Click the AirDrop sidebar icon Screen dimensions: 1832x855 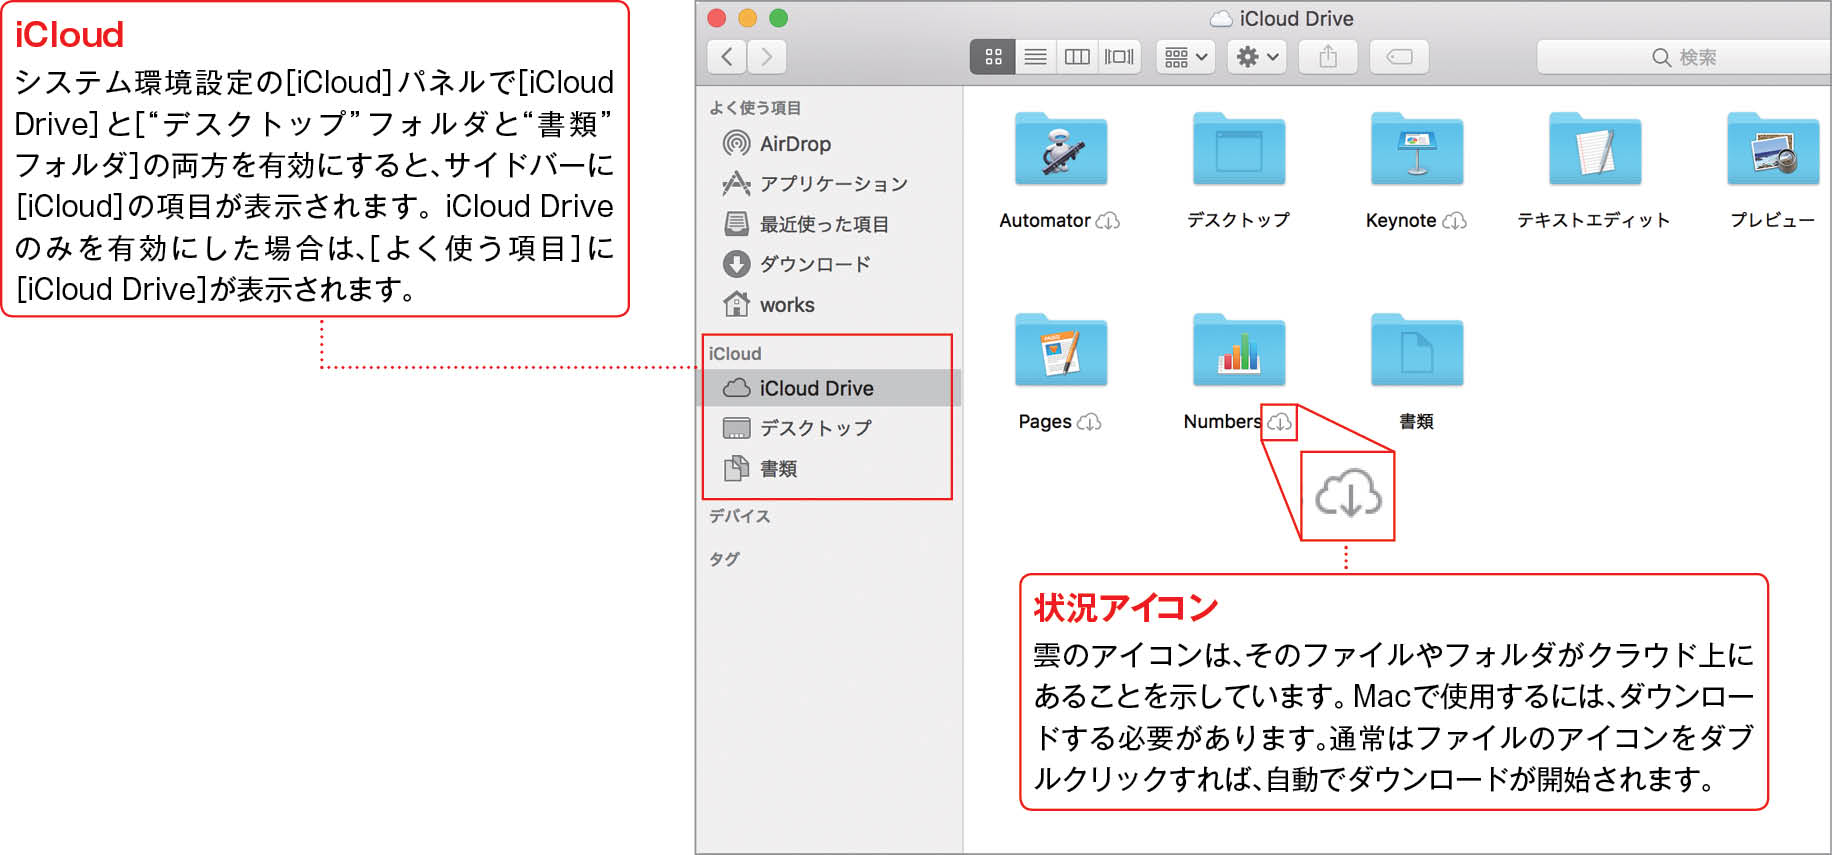point(737,144)
